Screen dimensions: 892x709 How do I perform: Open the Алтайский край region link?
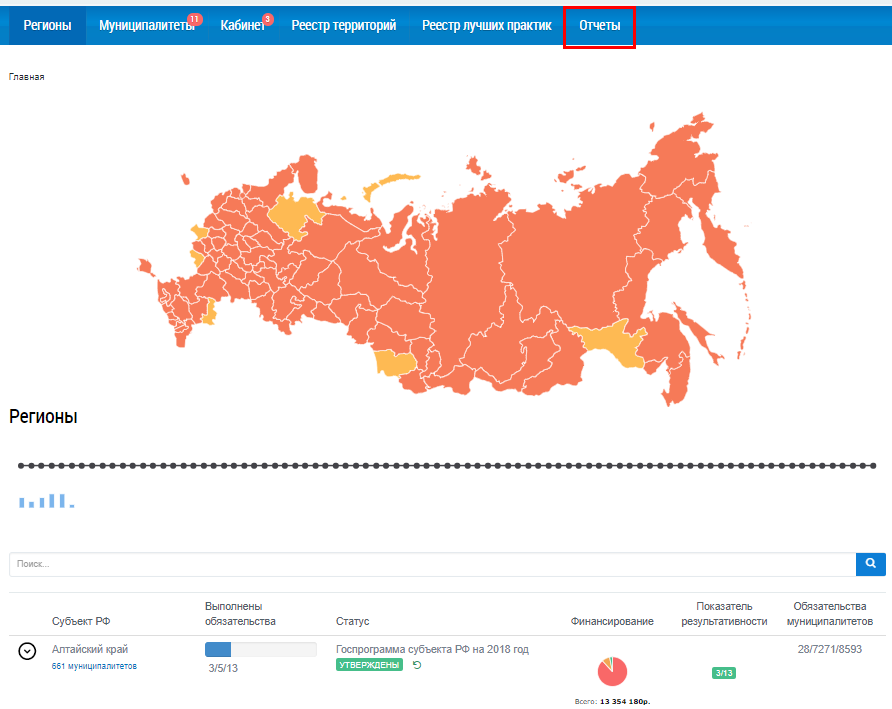click(90, 649)
